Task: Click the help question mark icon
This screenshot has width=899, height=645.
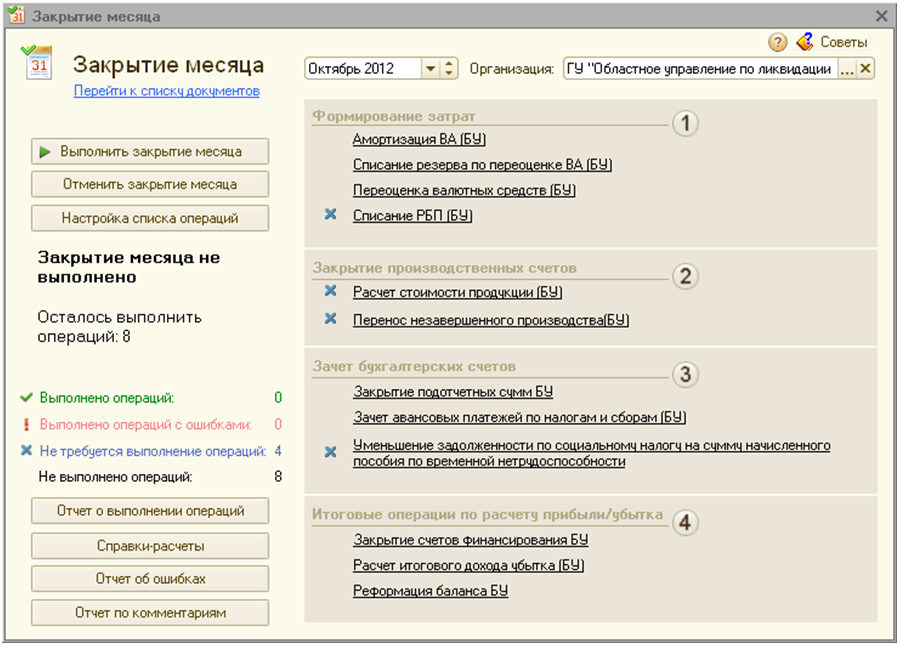Action: [x=777, y=42]
